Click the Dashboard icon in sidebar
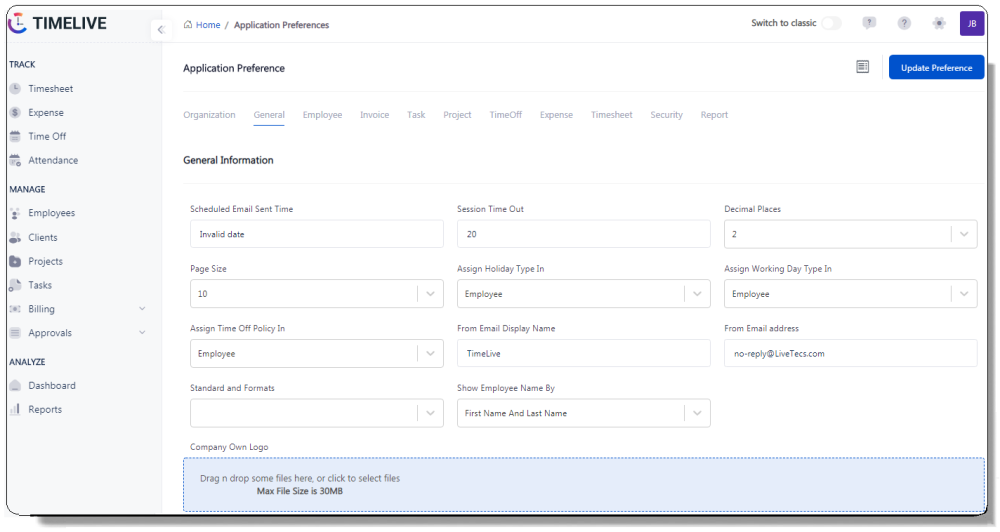This screenshot has width=1000, height=532. click(15, 386)
